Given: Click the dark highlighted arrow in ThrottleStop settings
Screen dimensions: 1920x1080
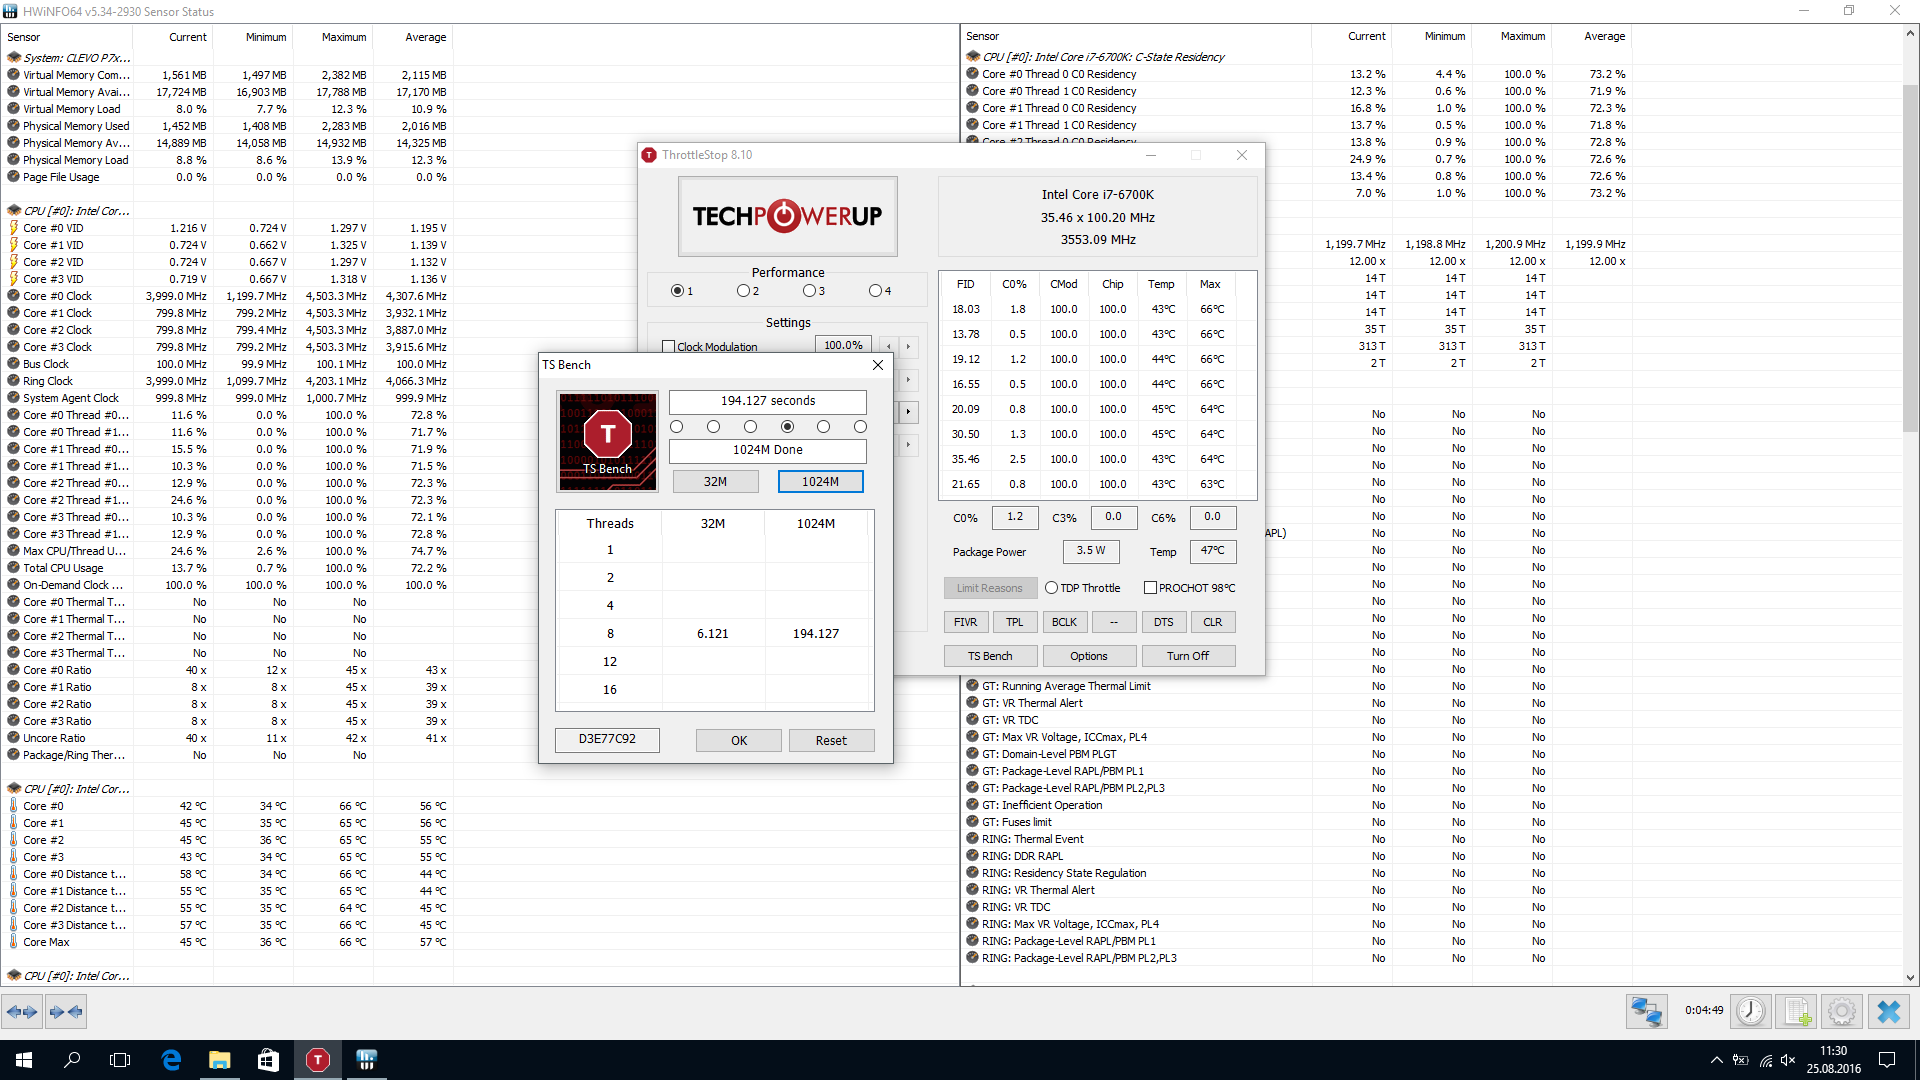Looking at the screenshot, I should click(908, 411).
